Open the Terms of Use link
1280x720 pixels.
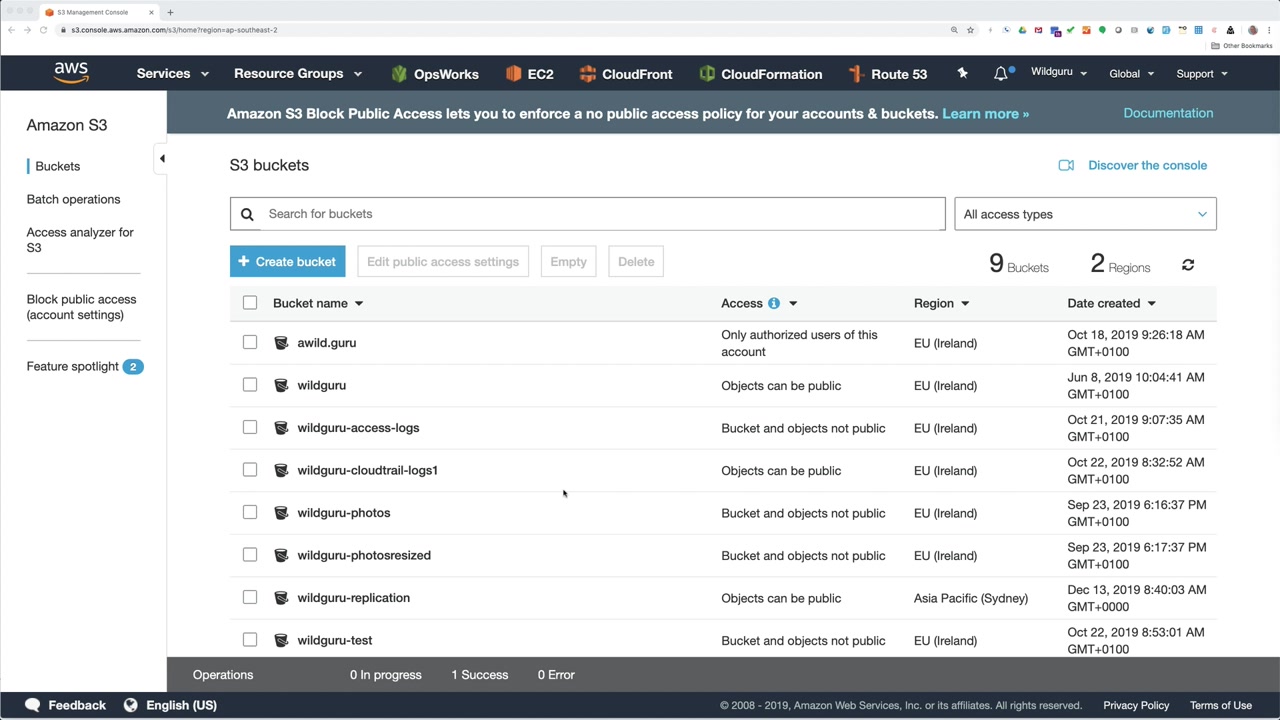1221,705
